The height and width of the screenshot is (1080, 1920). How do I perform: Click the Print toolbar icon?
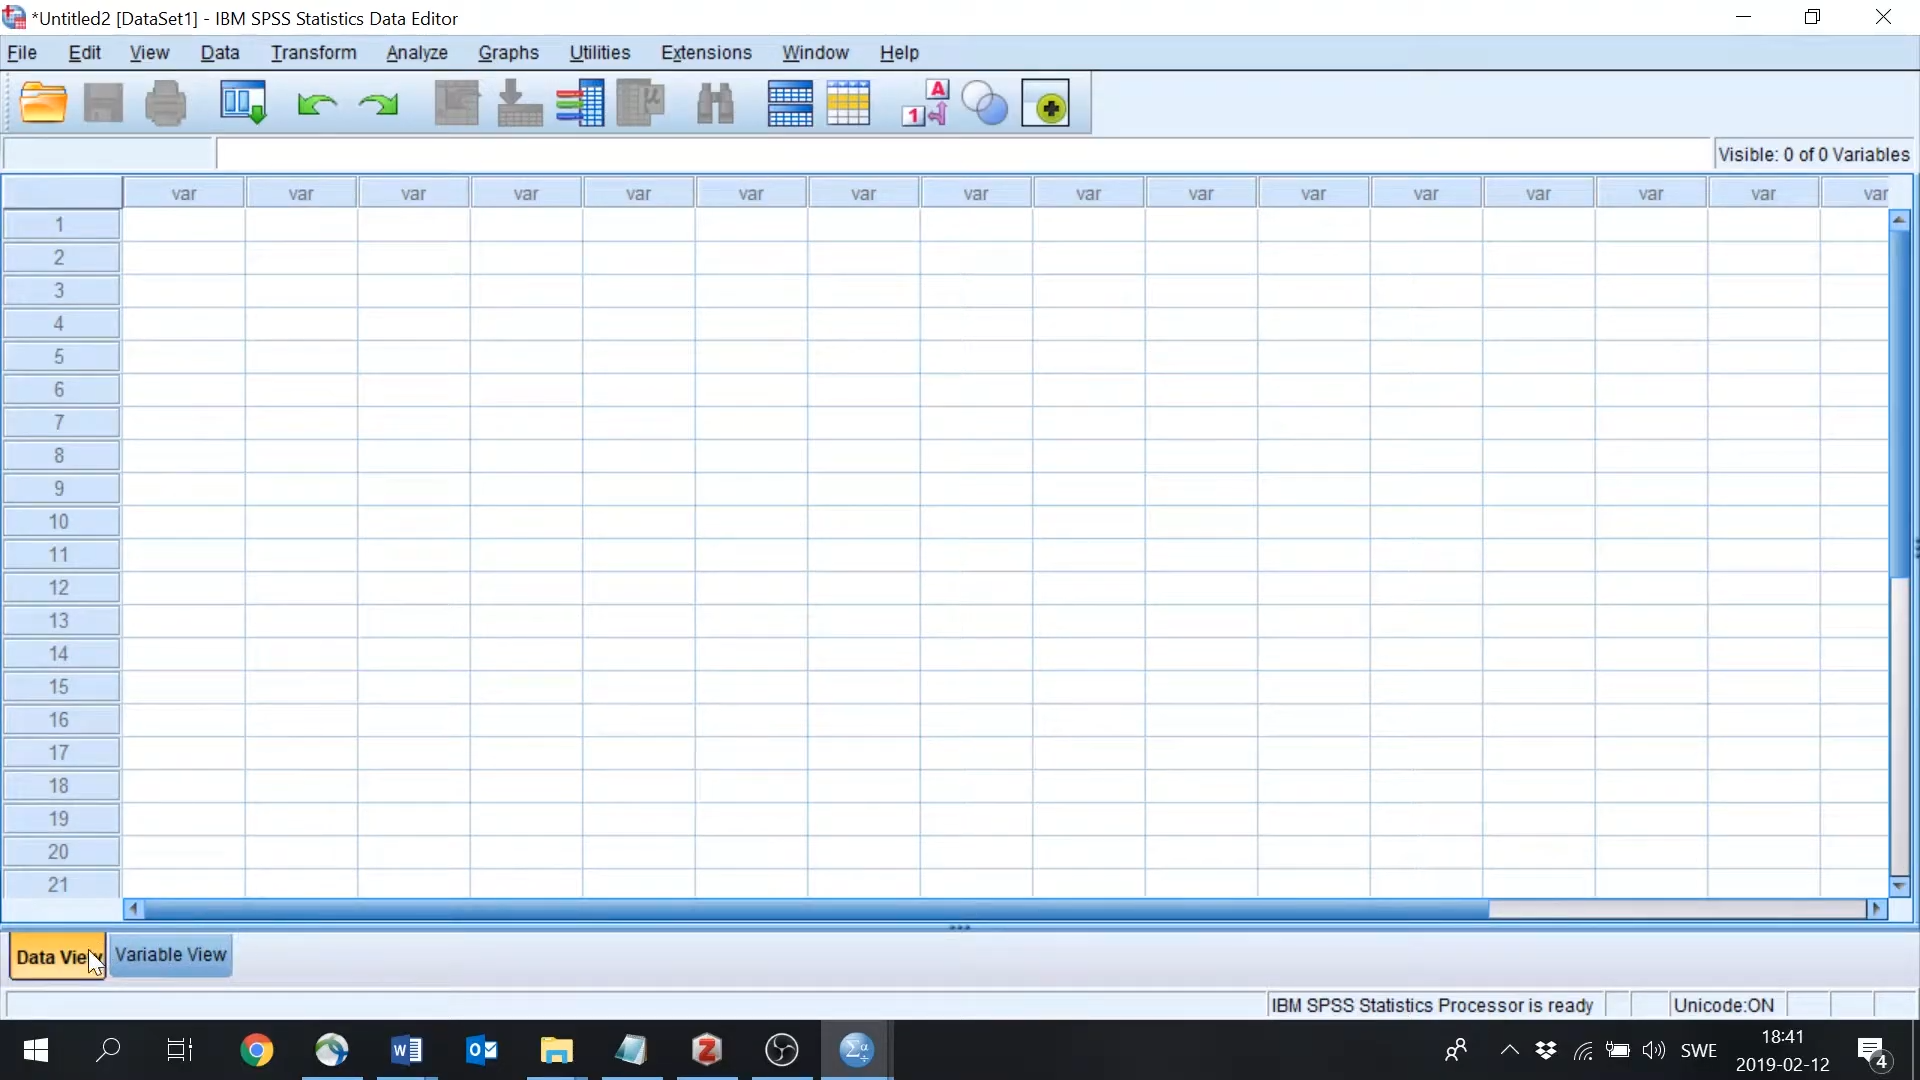(x=165, y=103)
